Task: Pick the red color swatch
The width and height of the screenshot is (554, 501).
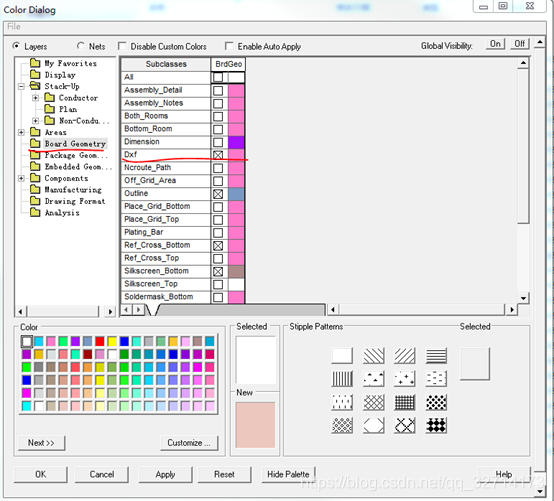Action: 100,341
